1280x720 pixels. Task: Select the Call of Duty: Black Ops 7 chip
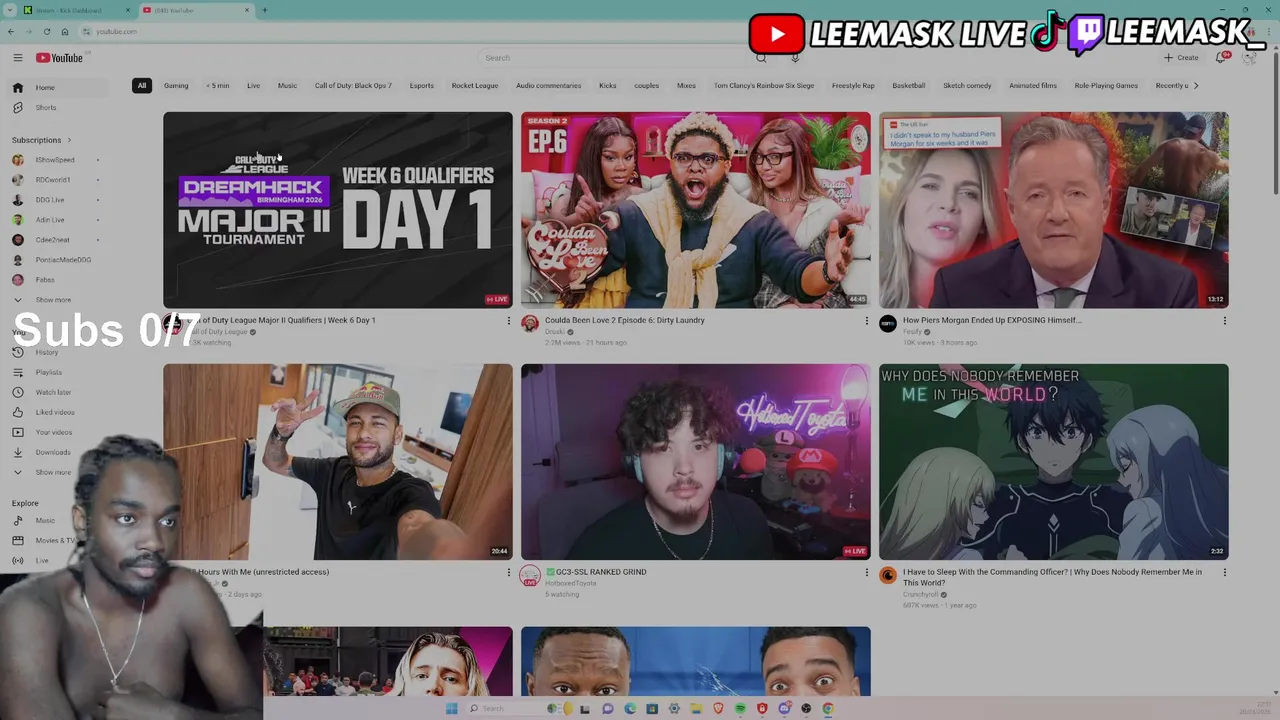(x=353, y=86)
